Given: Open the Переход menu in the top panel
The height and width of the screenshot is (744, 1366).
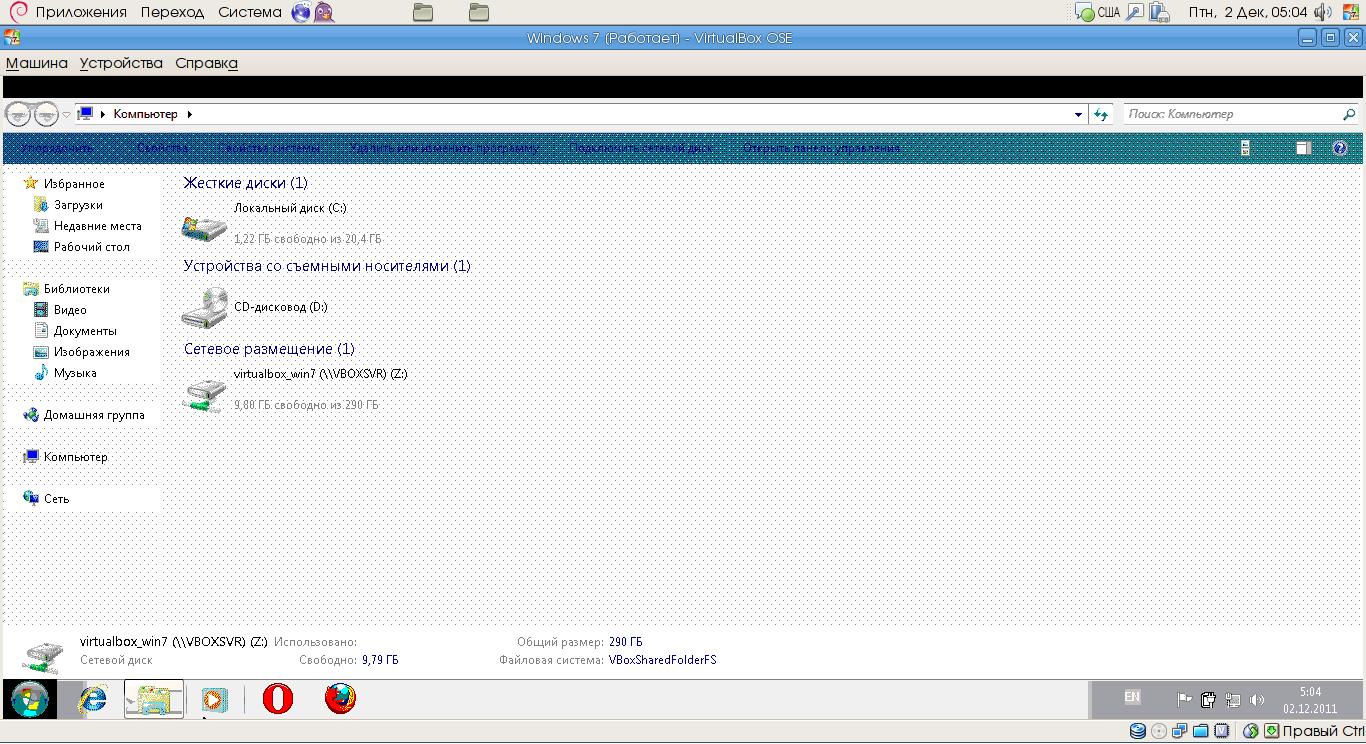Looking at the screenshot, I should [x=172, y=12].
